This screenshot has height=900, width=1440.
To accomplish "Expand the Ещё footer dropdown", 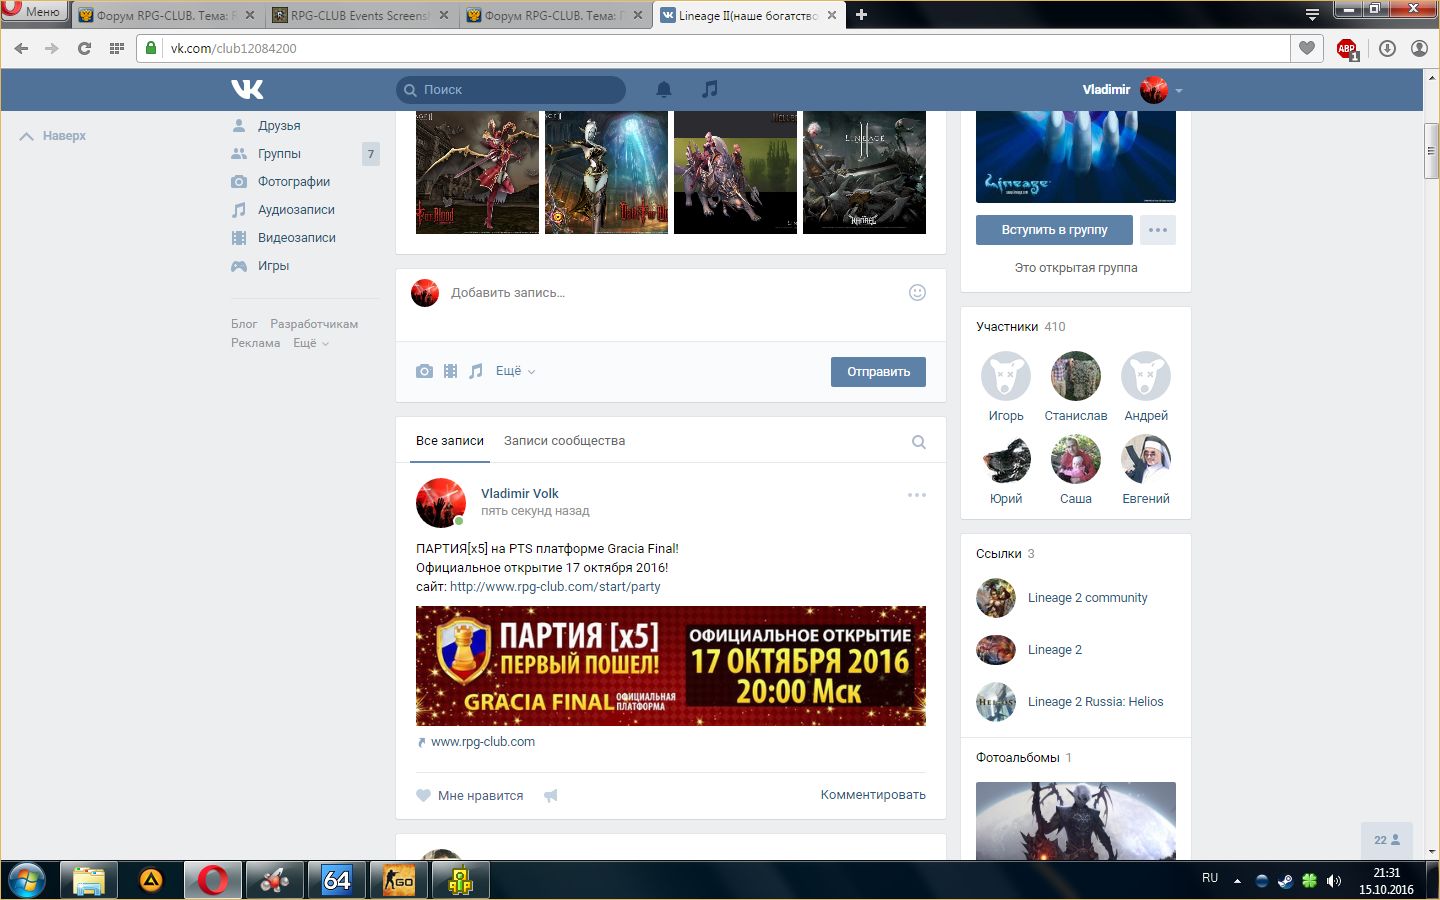I will pos(311,343).
